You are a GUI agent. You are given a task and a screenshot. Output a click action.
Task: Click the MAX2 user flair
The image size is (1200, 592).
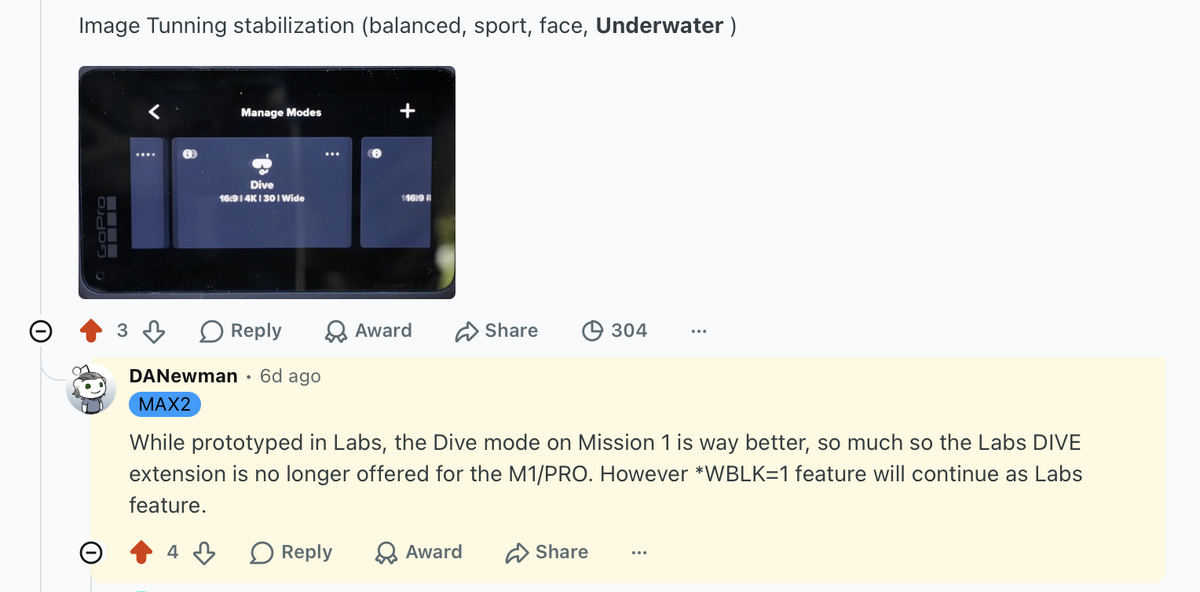(x=165, y=404)
